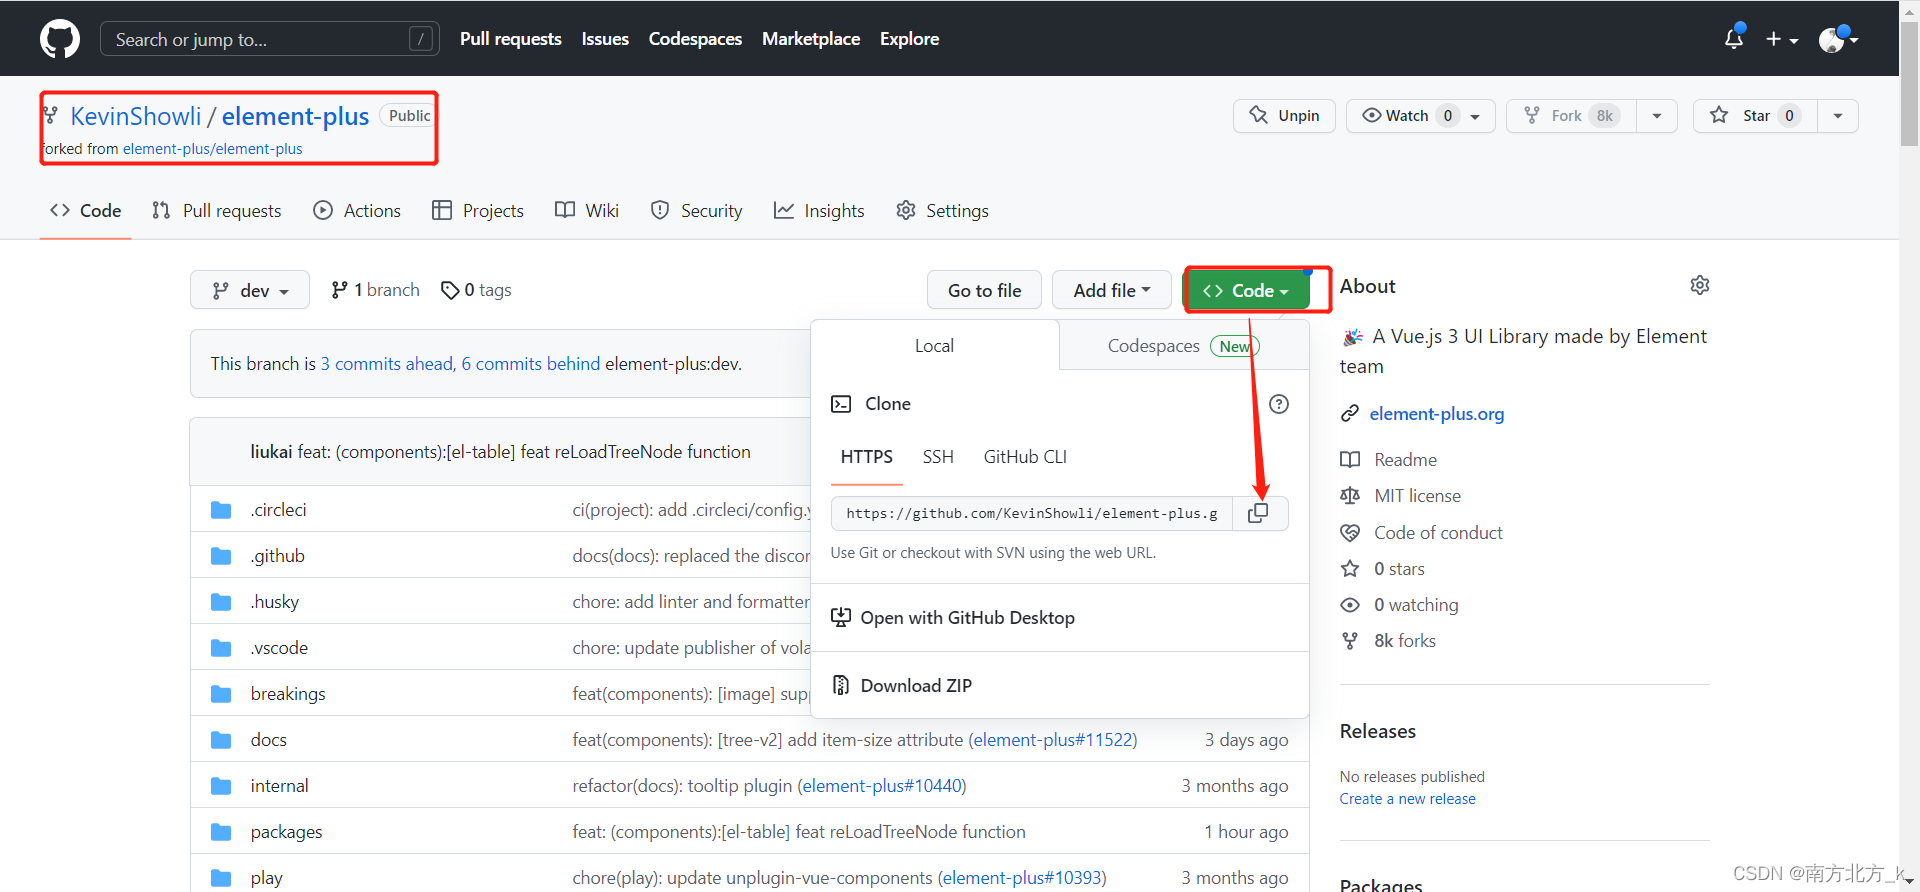1920x892 pixels.
Task: Open the GitHub home logo
Action: [60, 39]
